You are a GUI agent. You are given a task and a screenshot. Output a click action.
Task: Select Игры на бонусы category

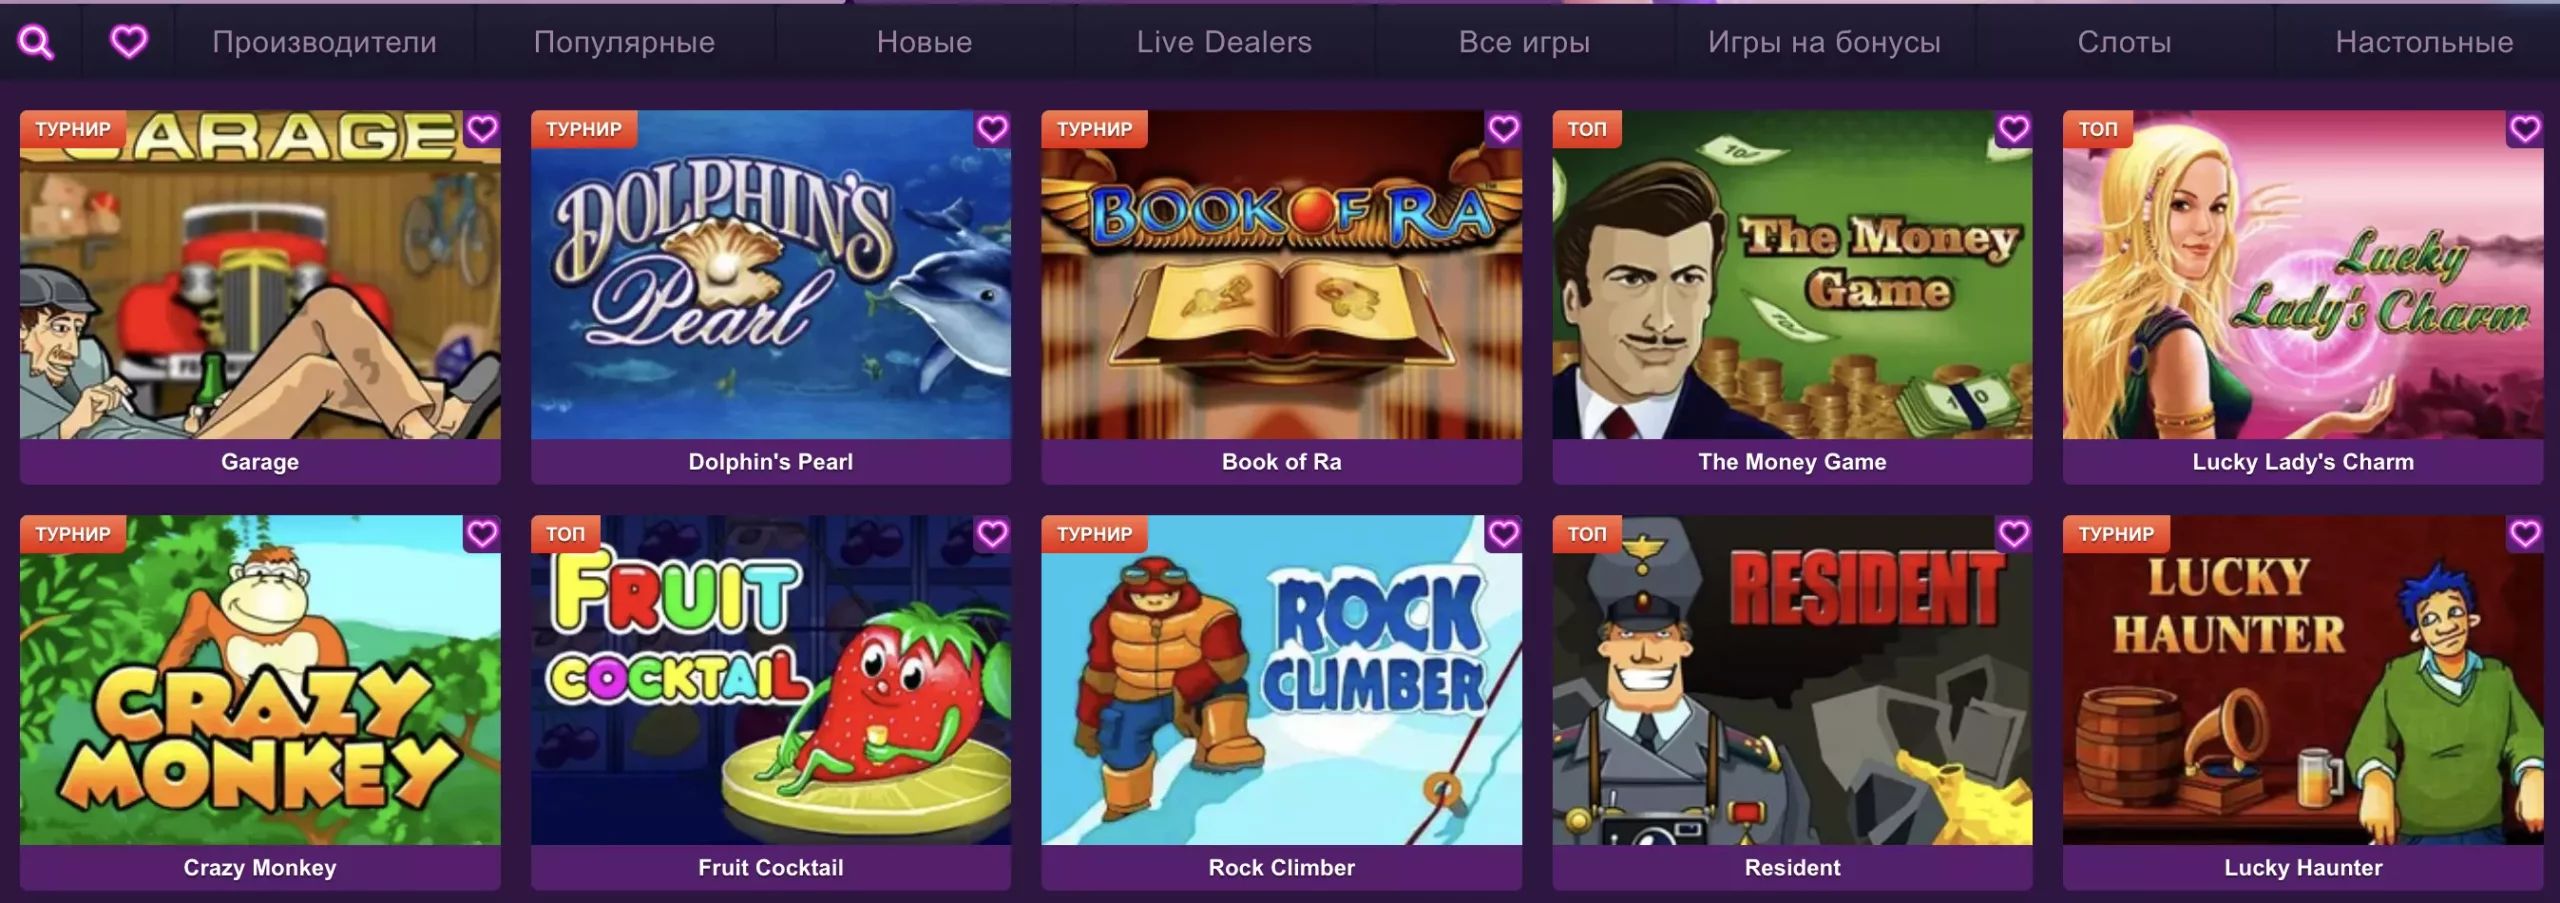point(1824,42)
